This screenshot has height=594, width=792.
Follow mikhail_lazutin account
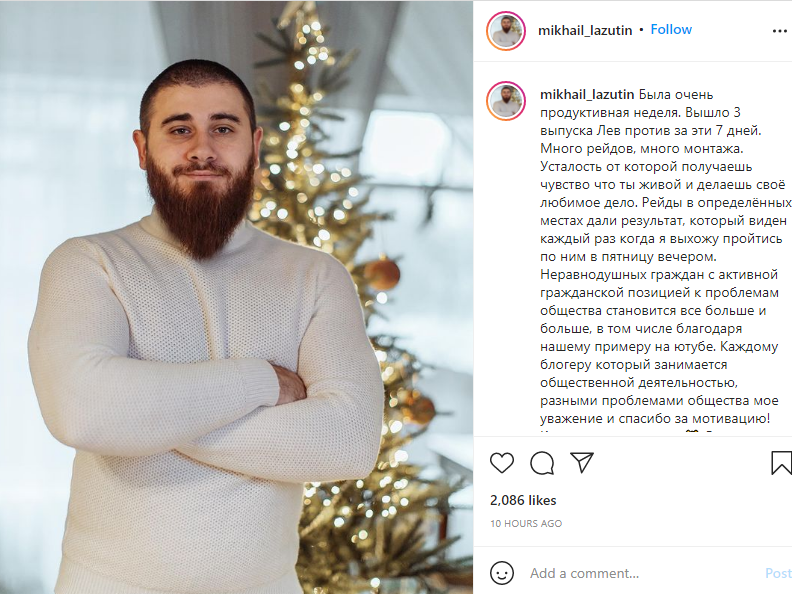coord(671,30)
